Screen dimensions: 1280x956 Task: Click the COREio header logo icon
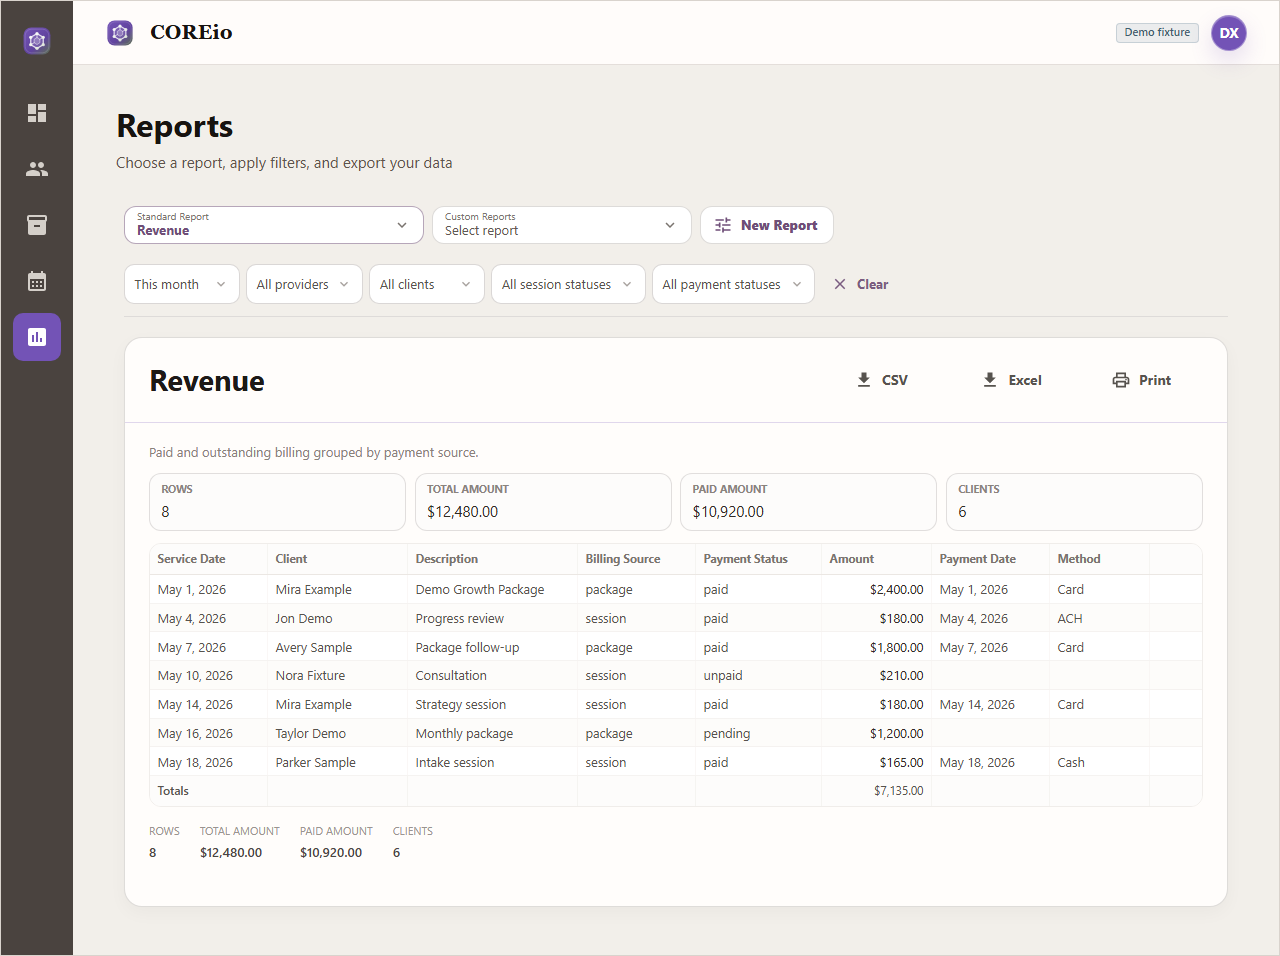click(x=120, y=33)
